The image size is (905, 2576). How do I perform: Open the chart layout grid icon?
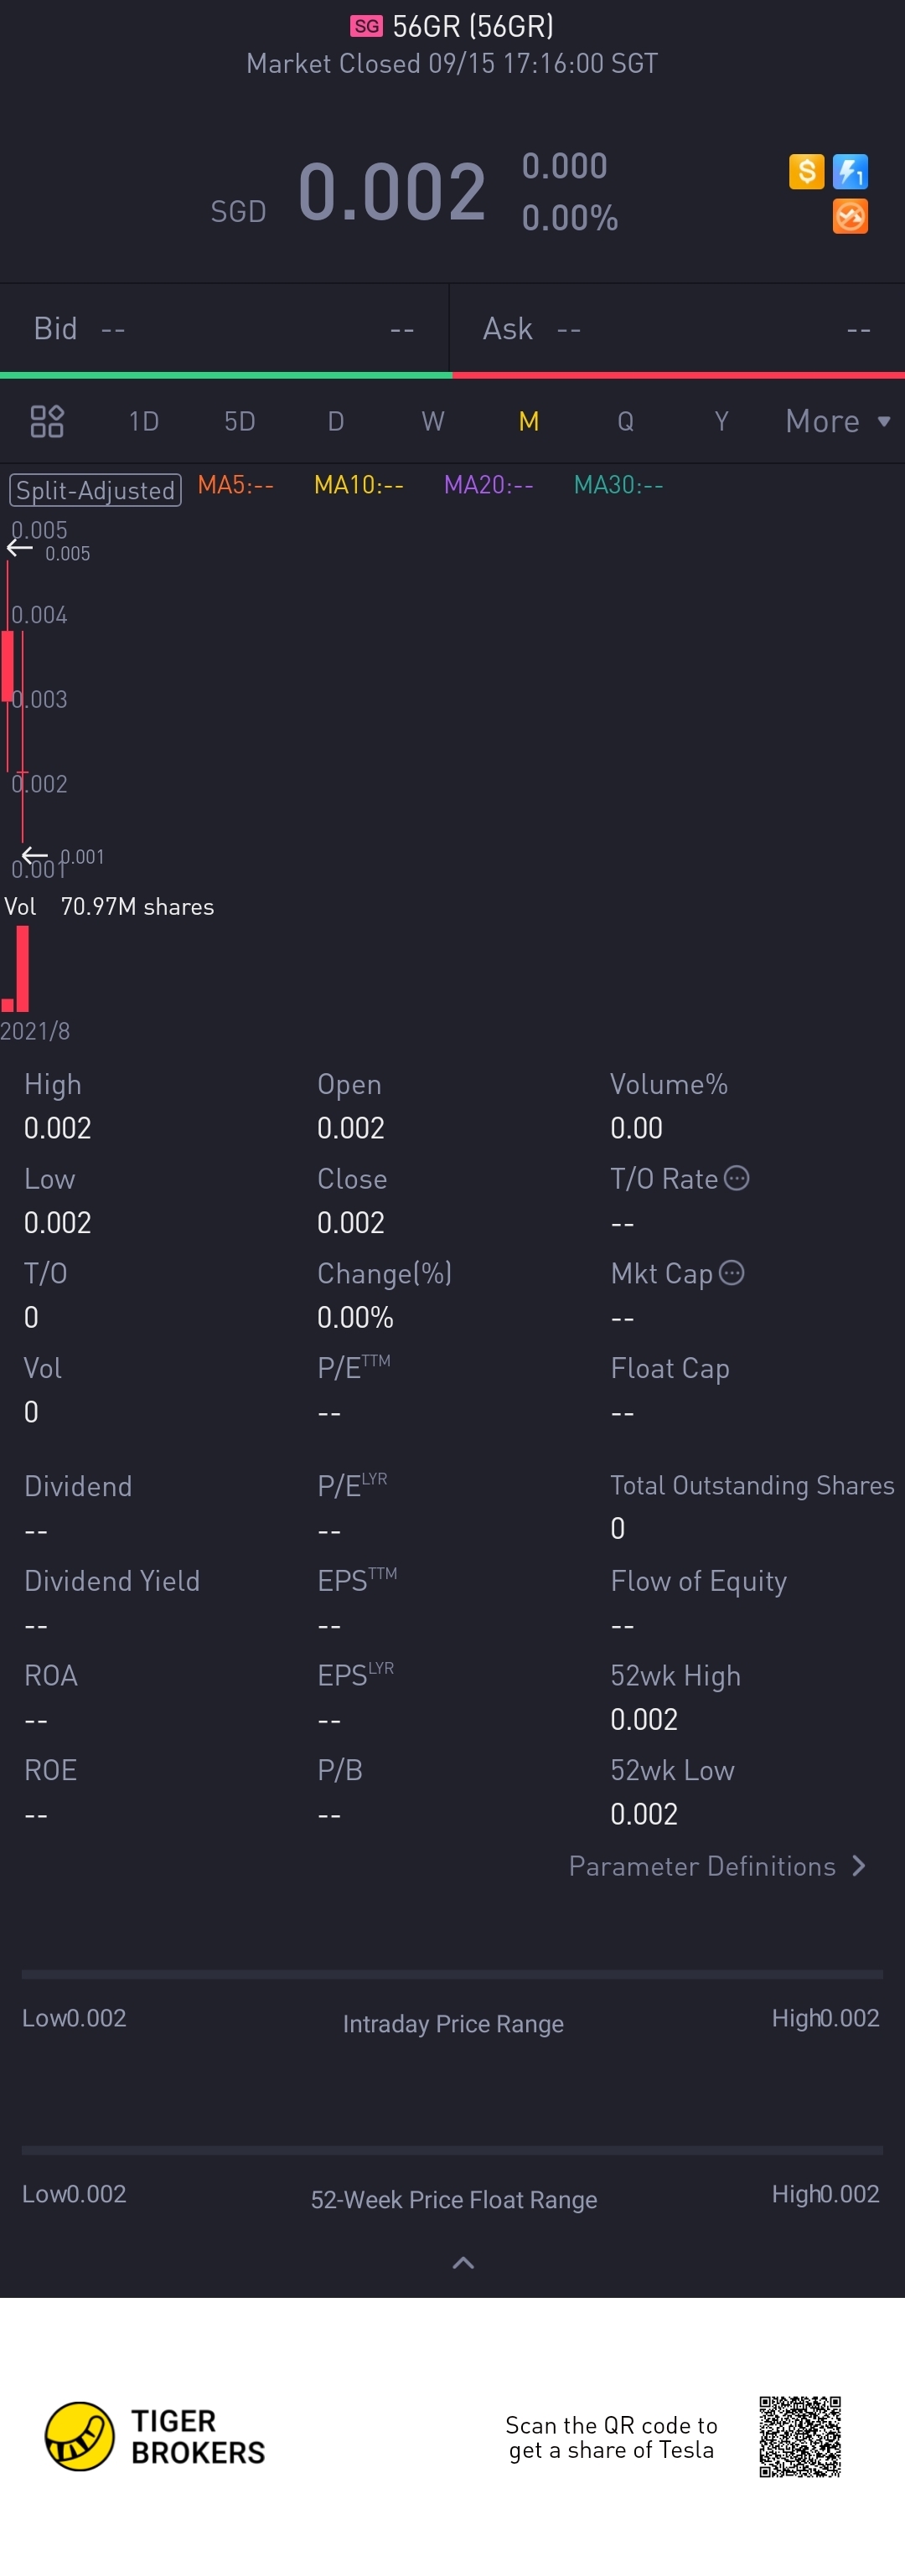[x=47, y=421]
